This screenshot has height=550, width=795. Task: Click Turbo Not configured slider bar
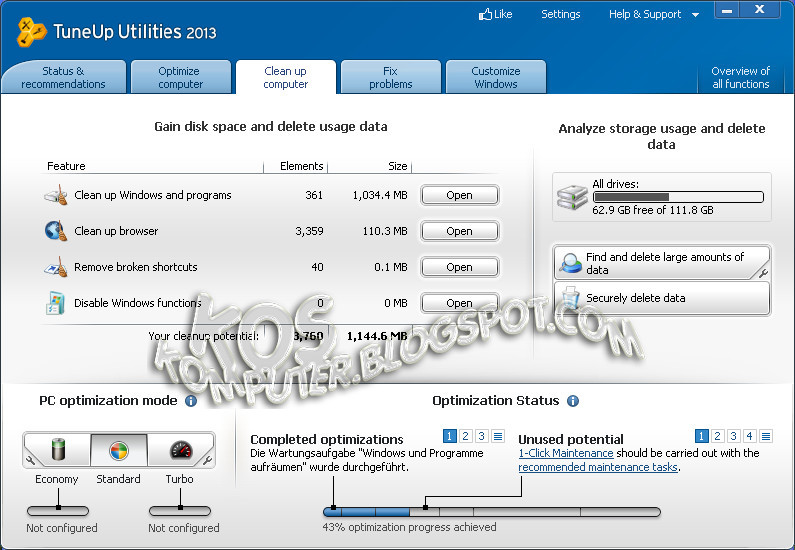coord(179,511)
